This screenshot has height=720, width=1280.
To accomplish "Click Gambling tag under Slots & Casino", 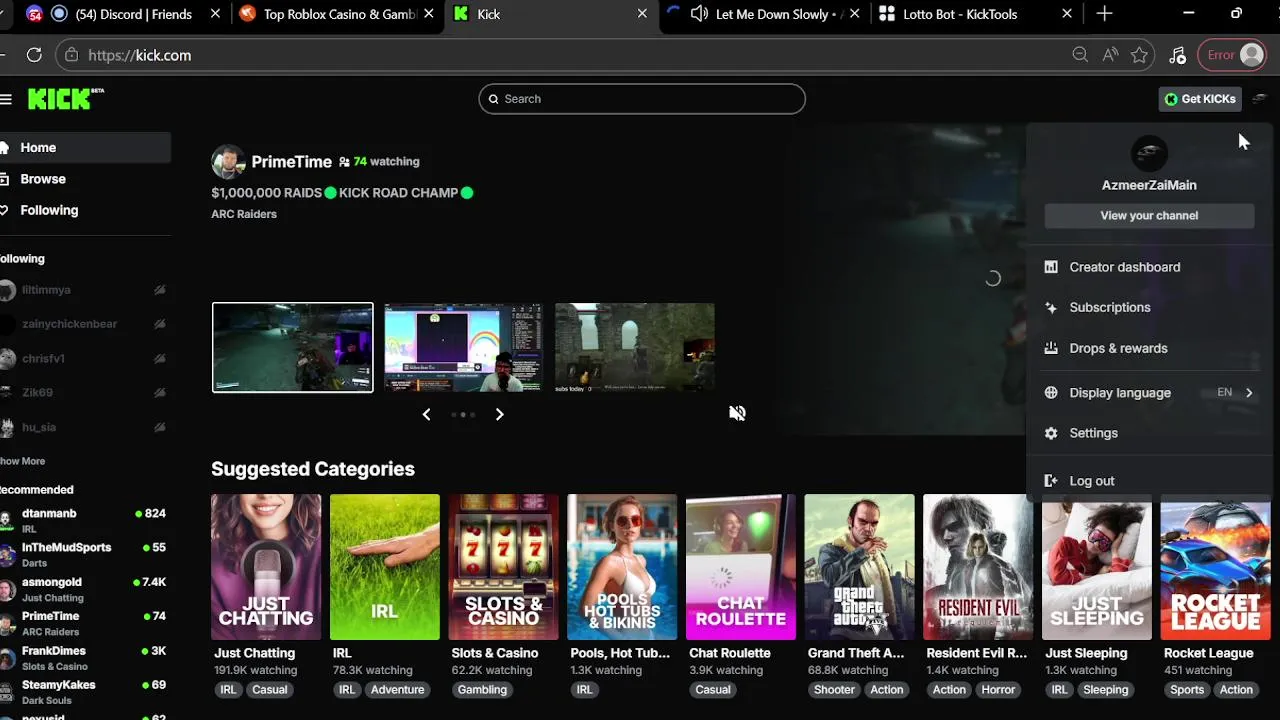I will [482, 689].
